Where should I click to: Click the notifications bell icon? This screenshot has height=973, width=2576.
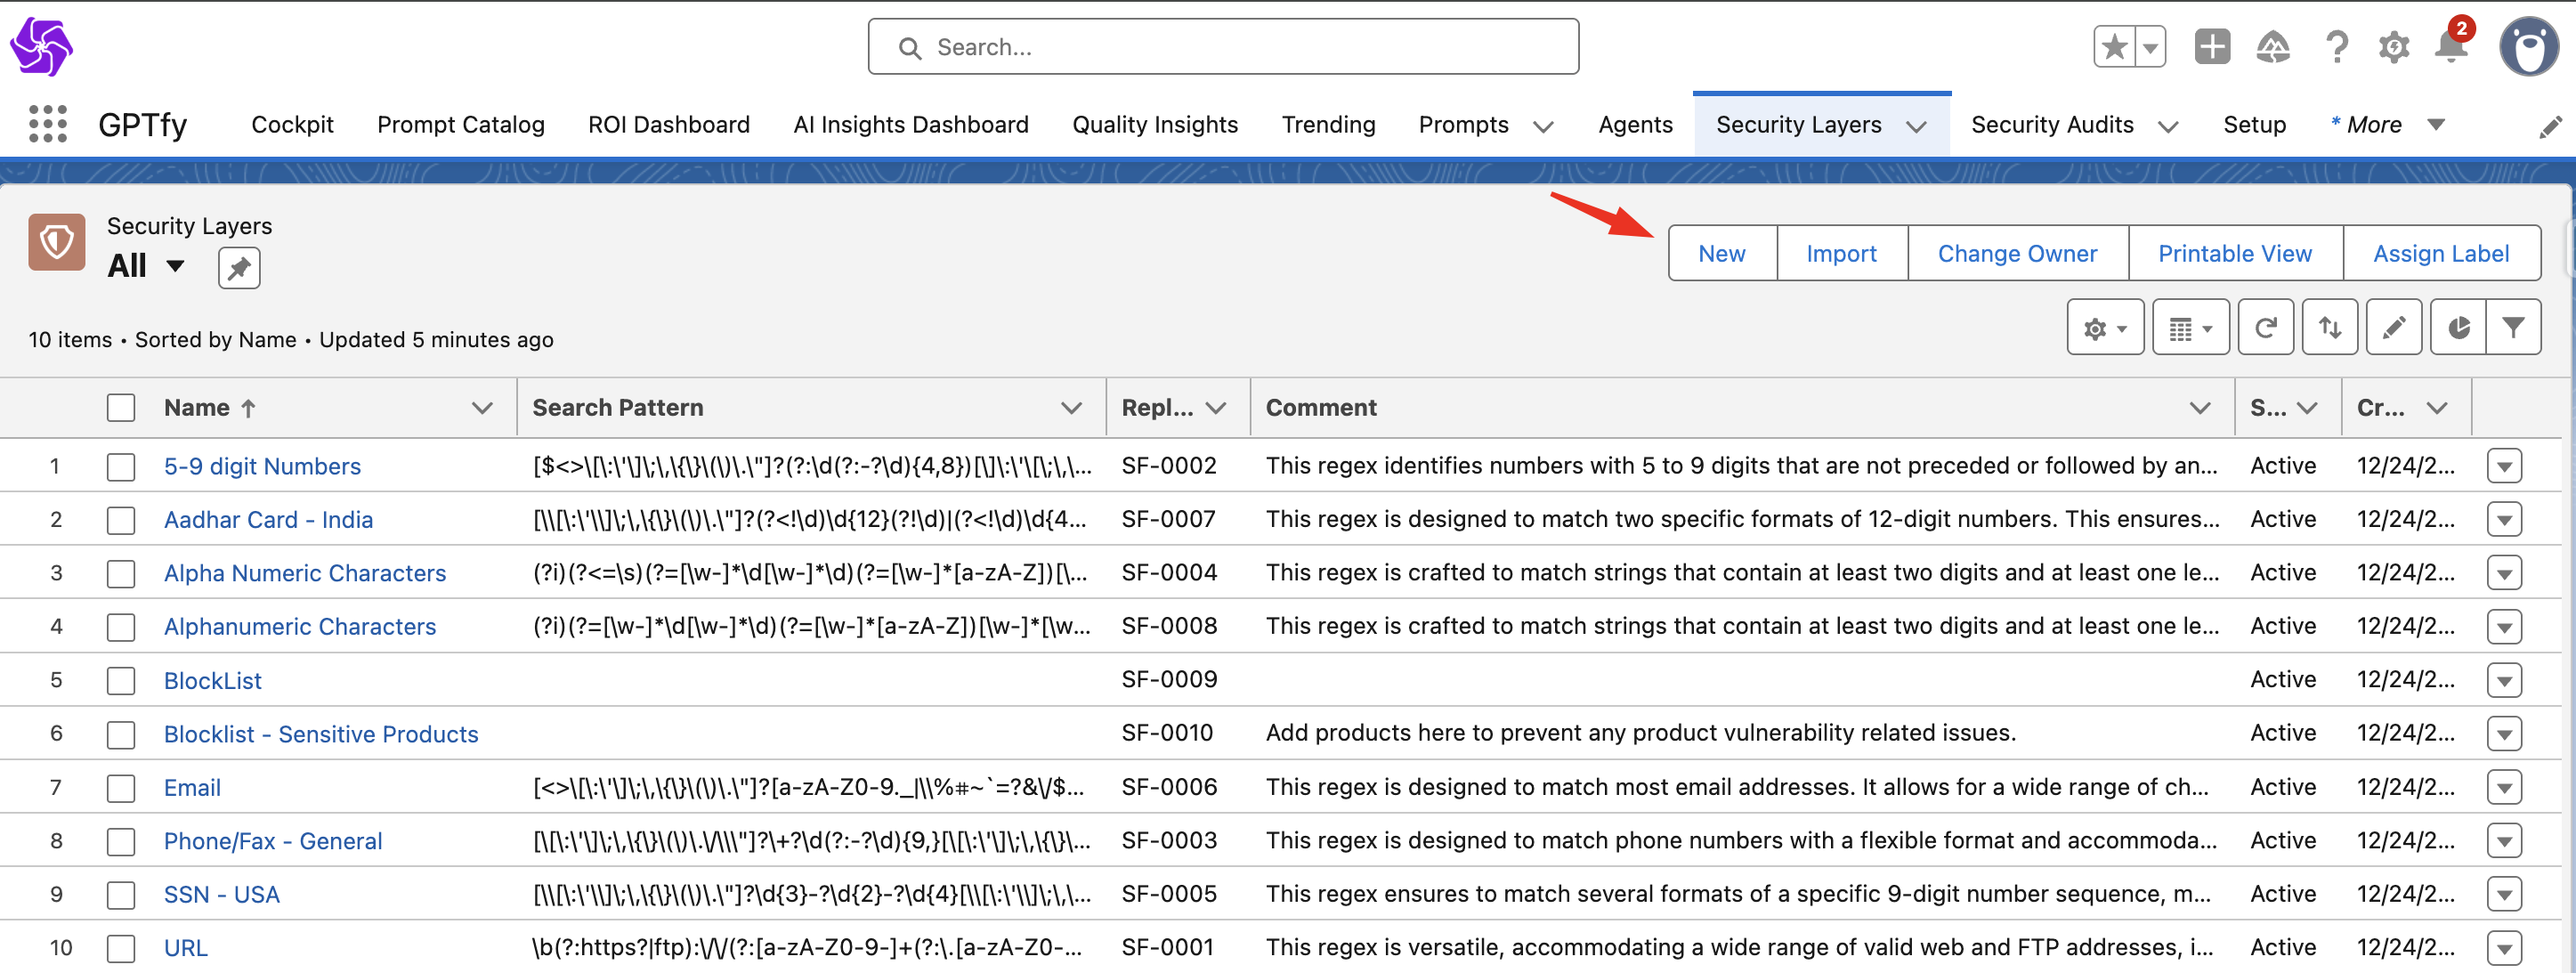[2449, 46]
